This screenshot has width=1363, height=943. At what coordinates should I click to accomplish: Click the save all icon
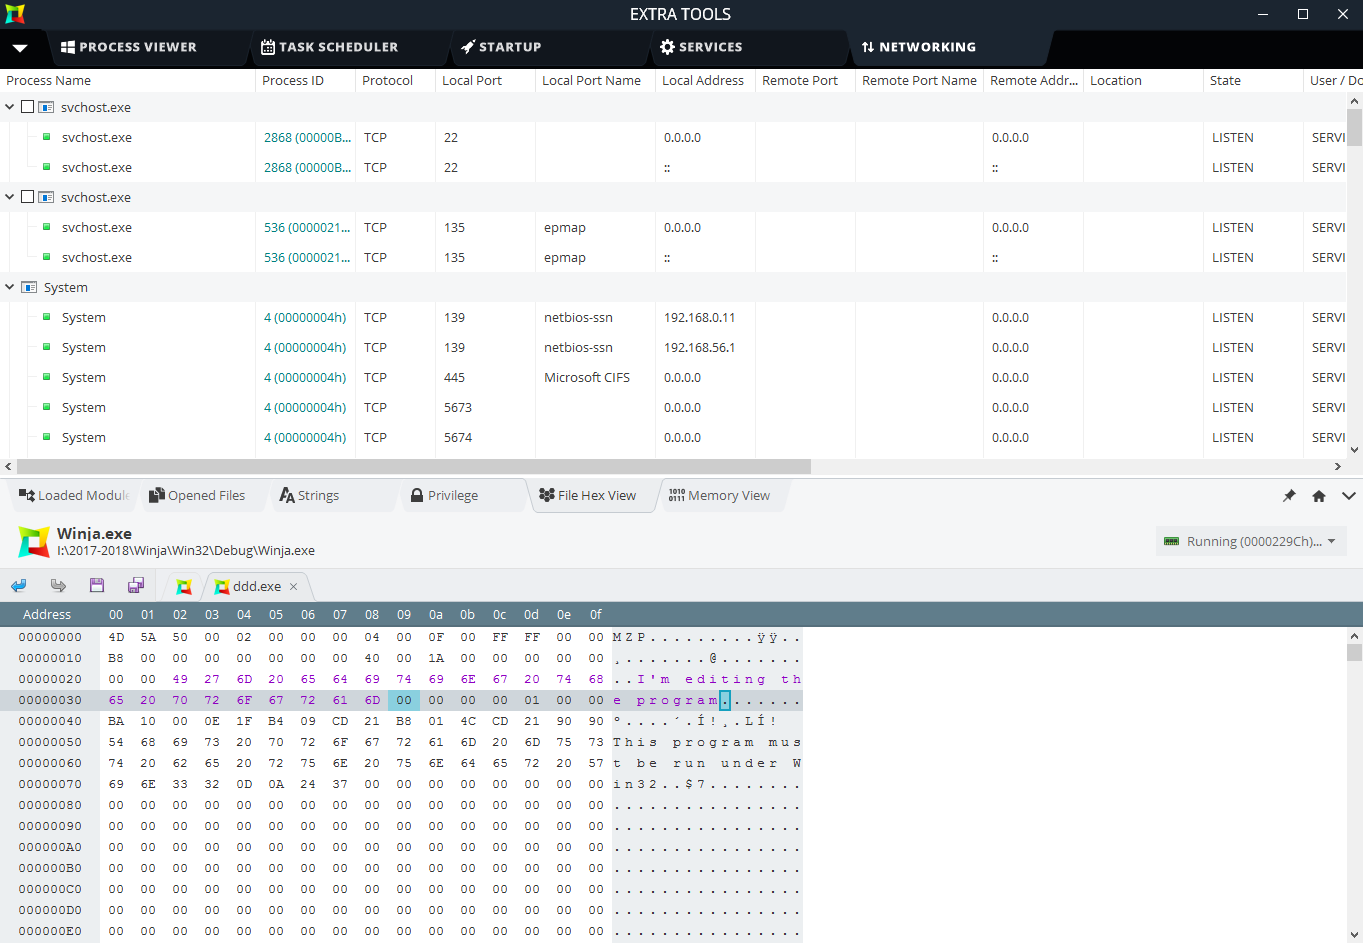click(136, 586)
